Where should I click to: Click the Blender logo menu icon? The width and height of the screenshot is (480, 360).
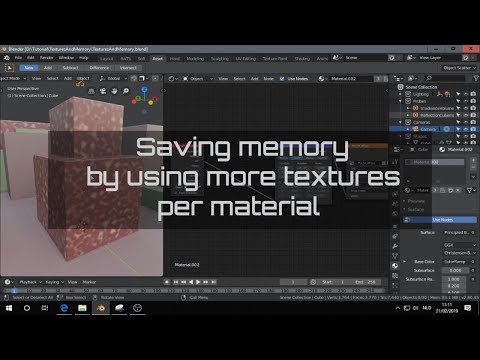tap(6, 58)
